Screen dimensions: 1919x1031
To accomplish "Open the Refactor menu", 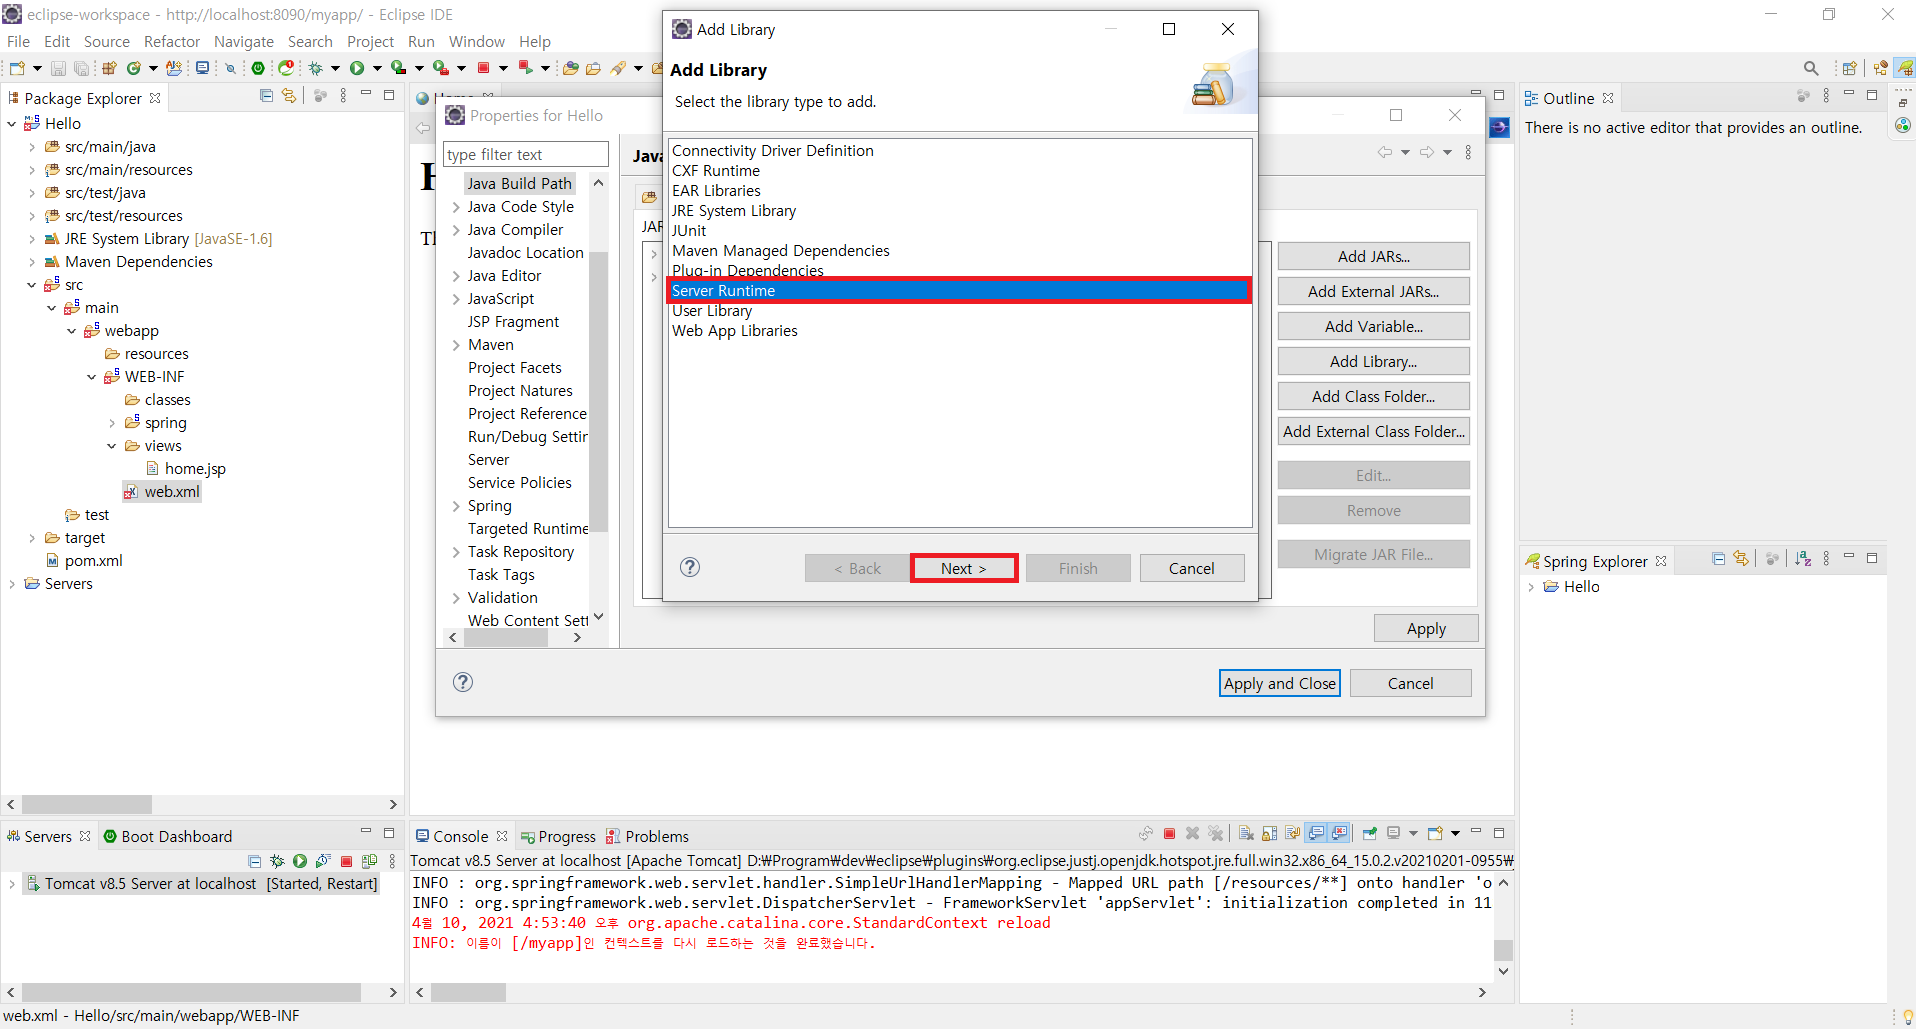I will click(172, 42).
